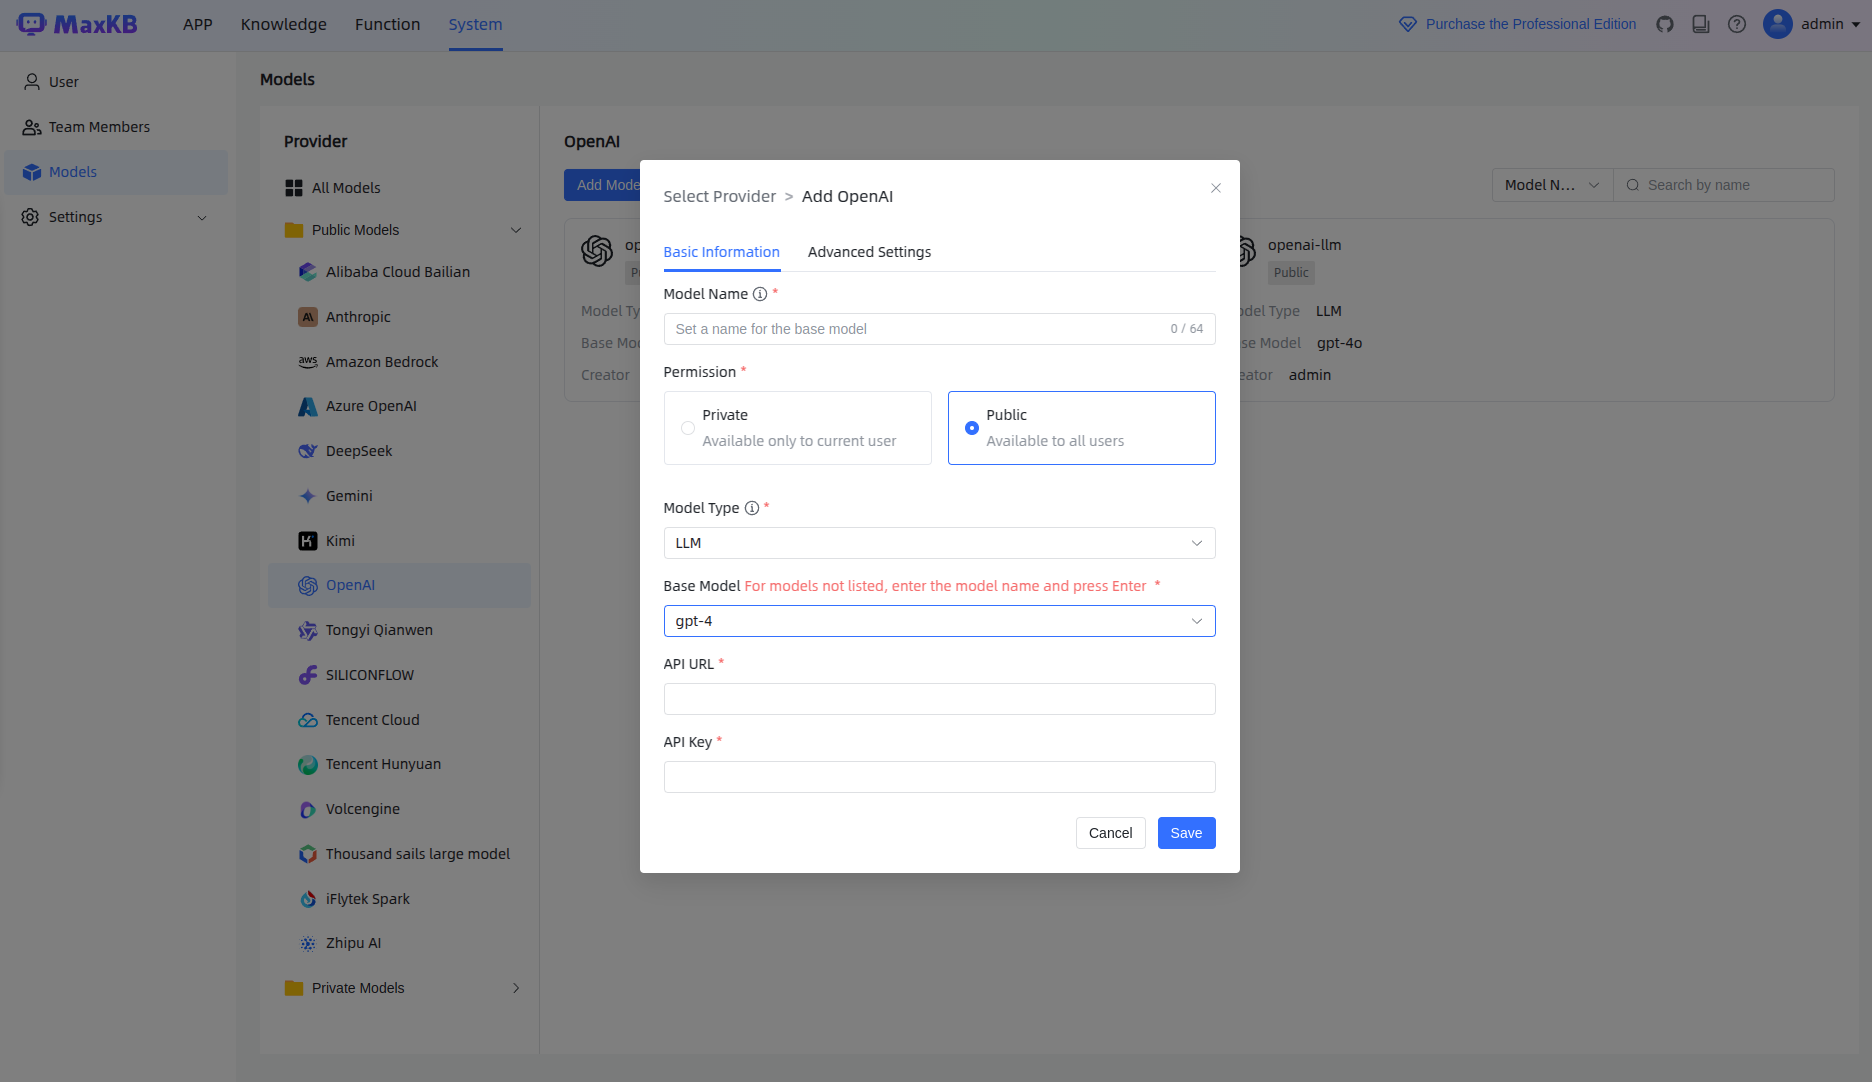Click the Models cube icon
This screenshot has width=1872, height=1082.
click(32, 172)
